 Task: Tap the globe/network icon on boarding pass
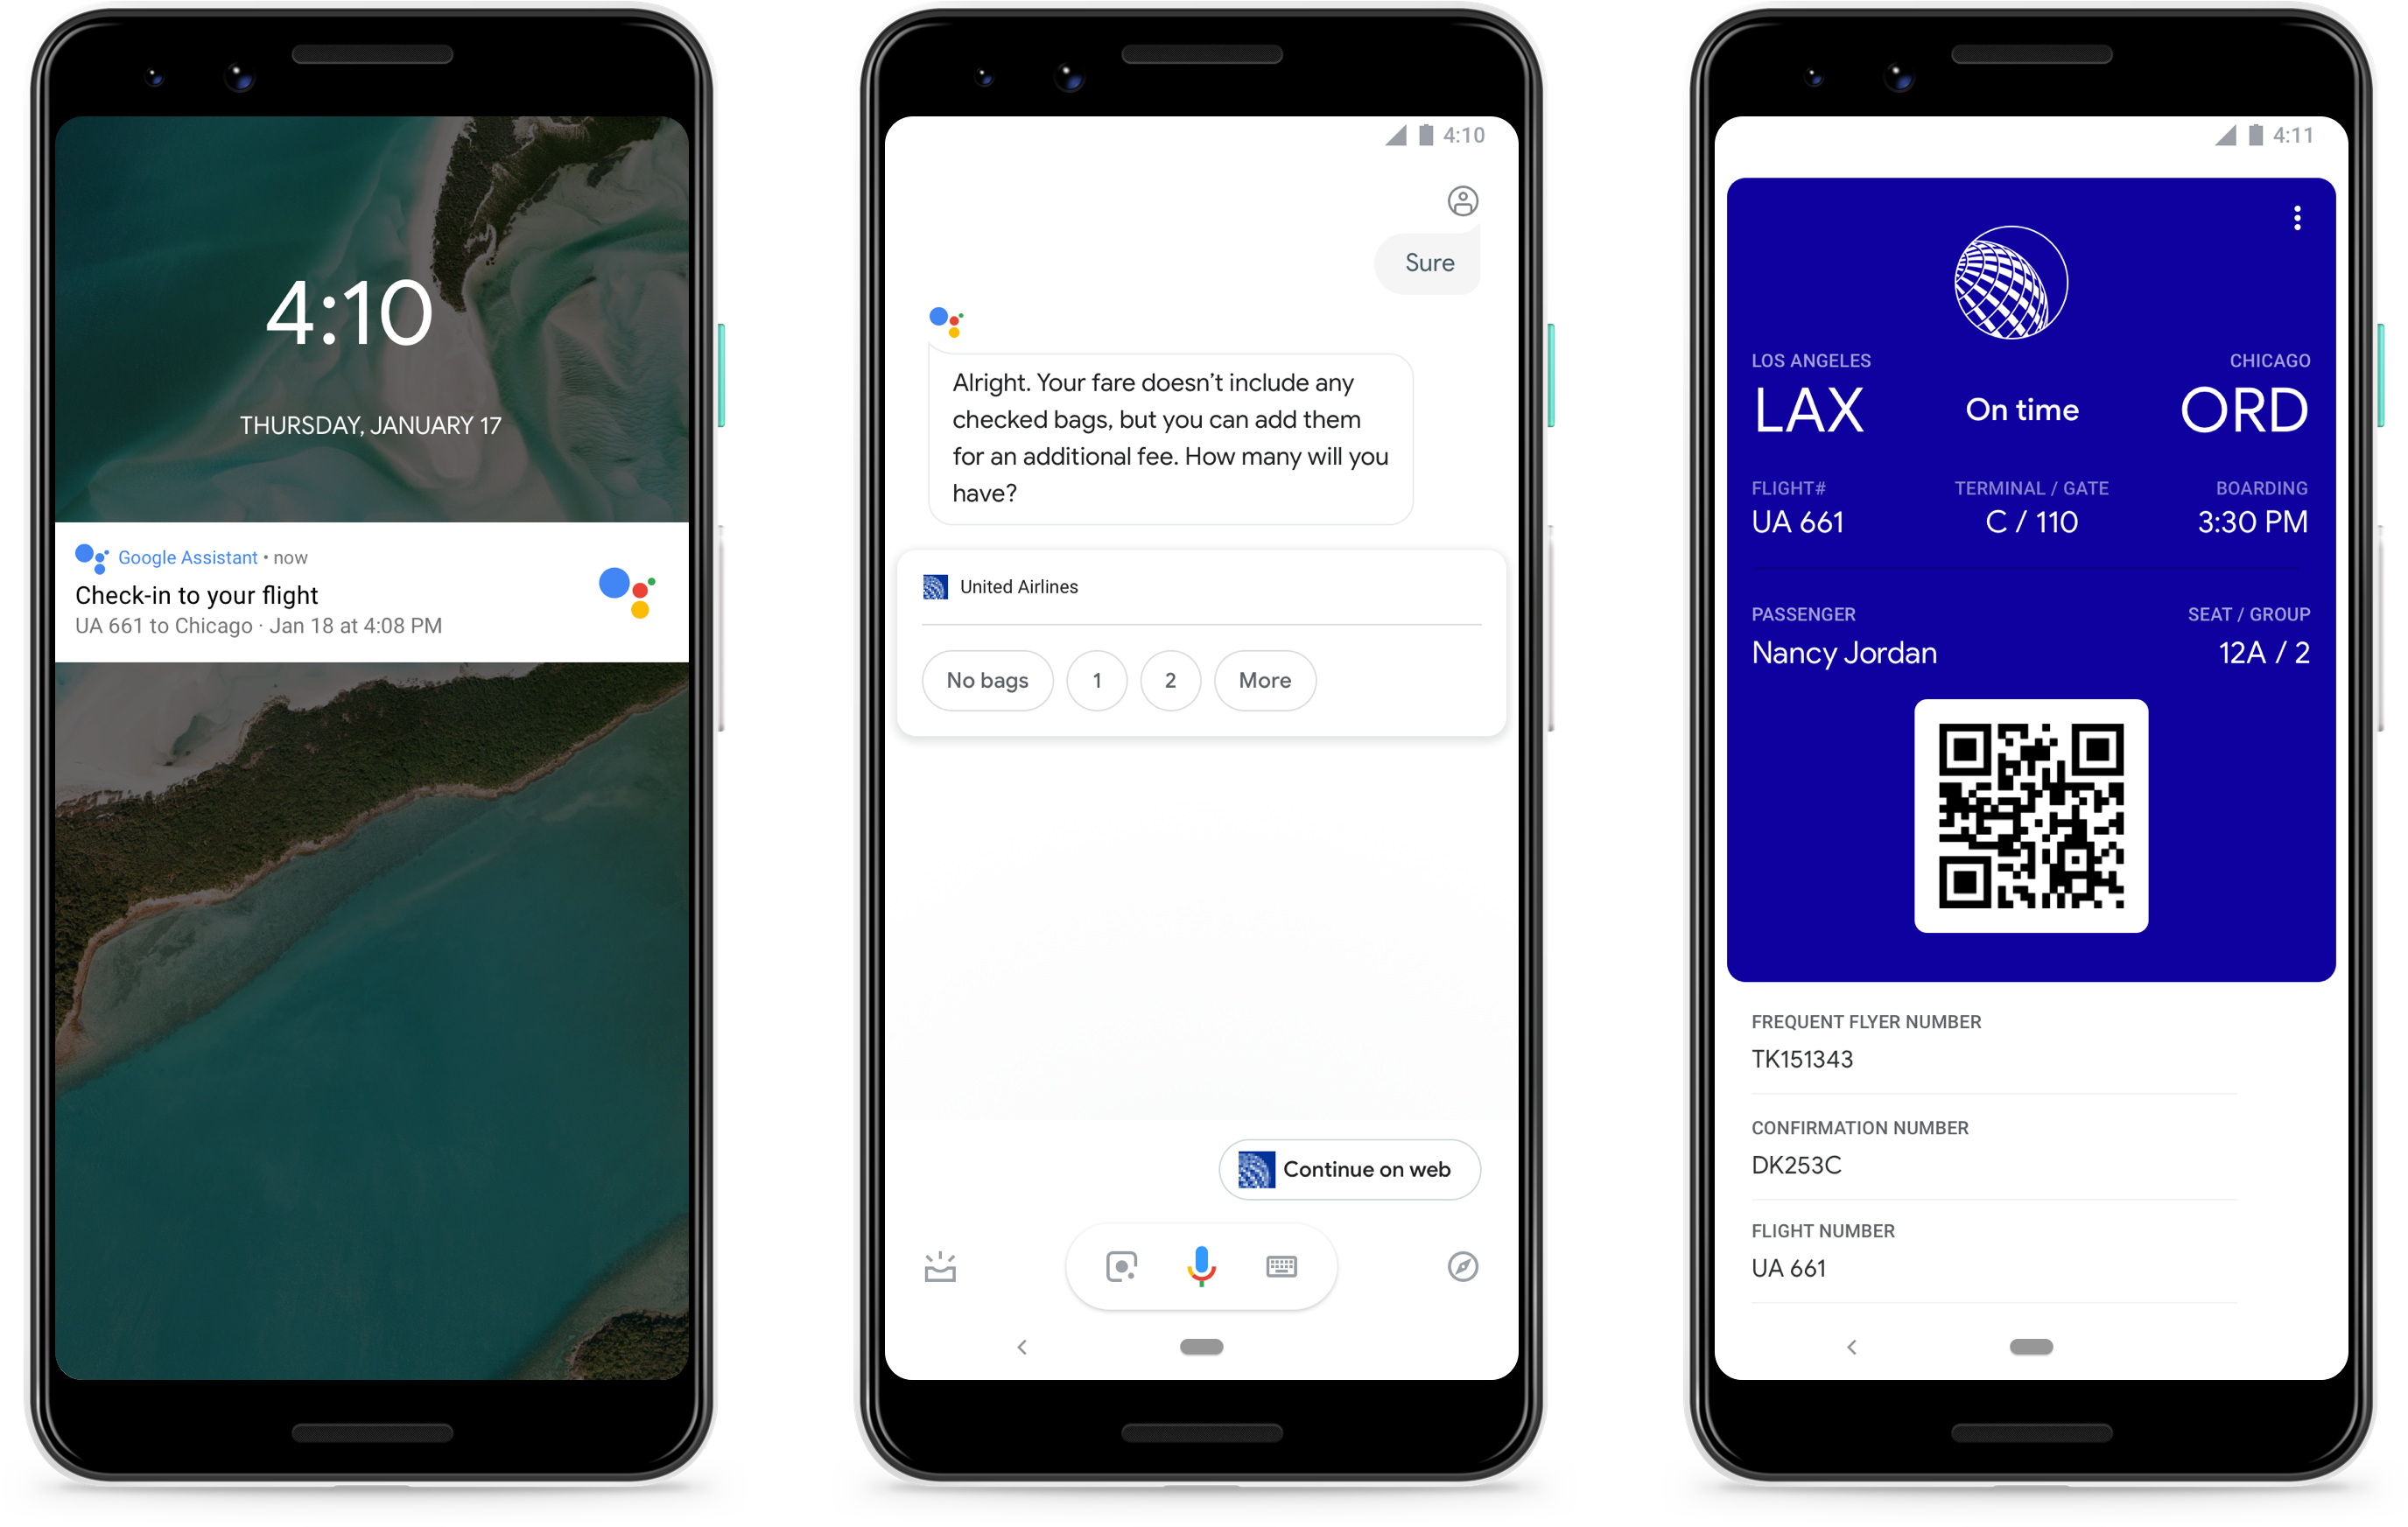pyautogui.click(x=2015, y=270)
